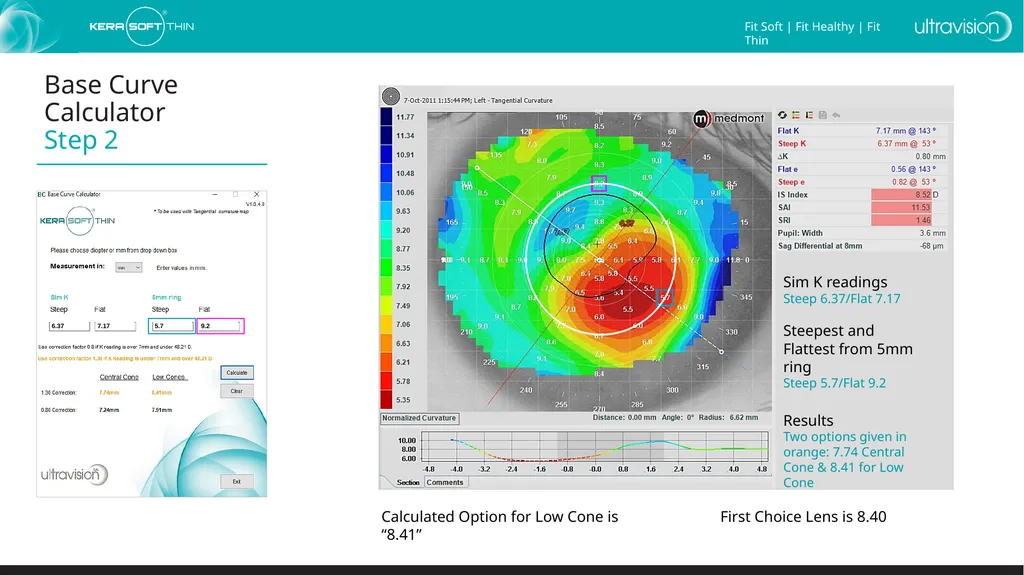Open the Measurement in mm dropdown

coord(129,267)
